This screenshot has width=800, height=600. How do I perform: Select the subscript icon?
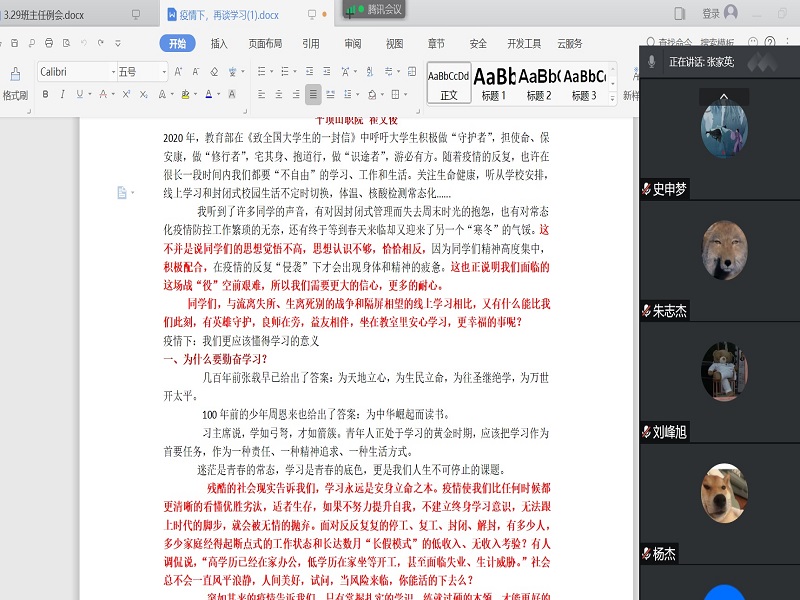click(142, 92)
